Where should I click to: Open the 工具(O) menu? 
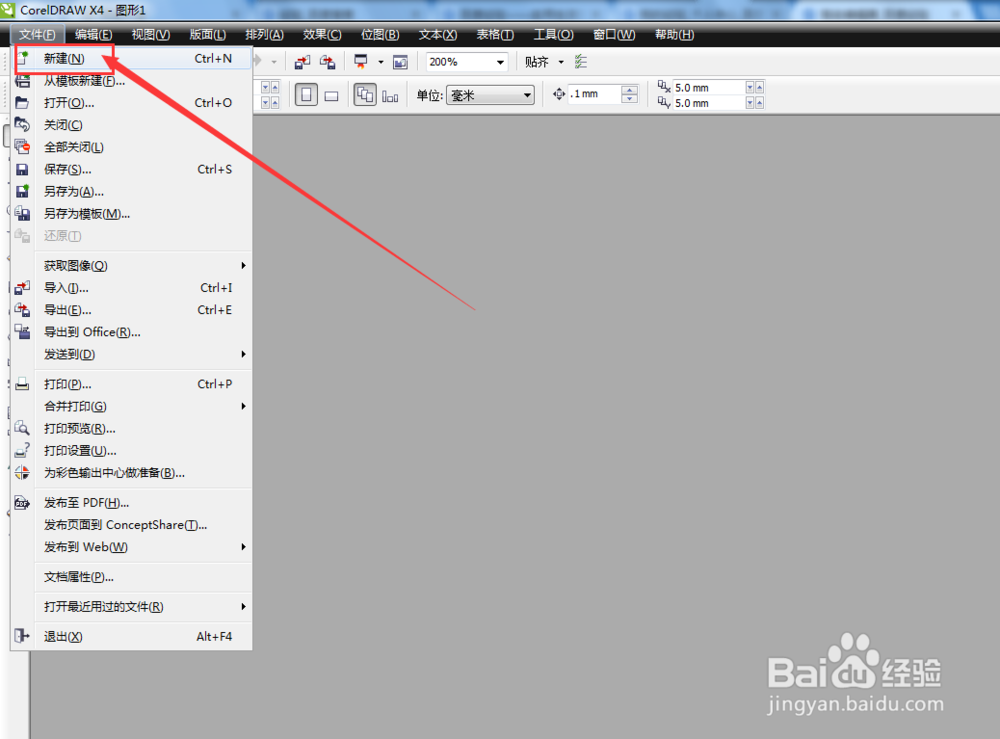tap(554, 34)
